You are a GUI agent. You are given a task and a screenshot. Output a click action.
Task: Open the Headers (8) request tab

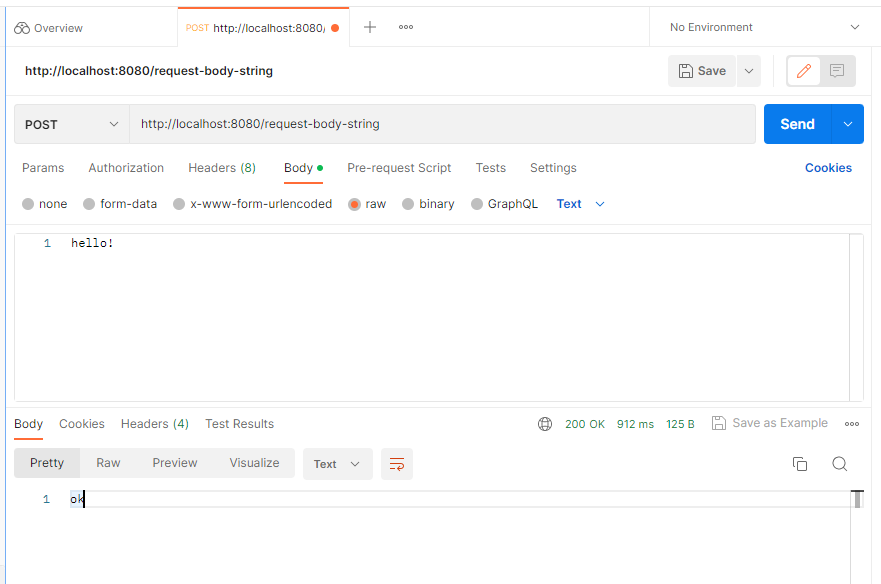coord(222,167)
